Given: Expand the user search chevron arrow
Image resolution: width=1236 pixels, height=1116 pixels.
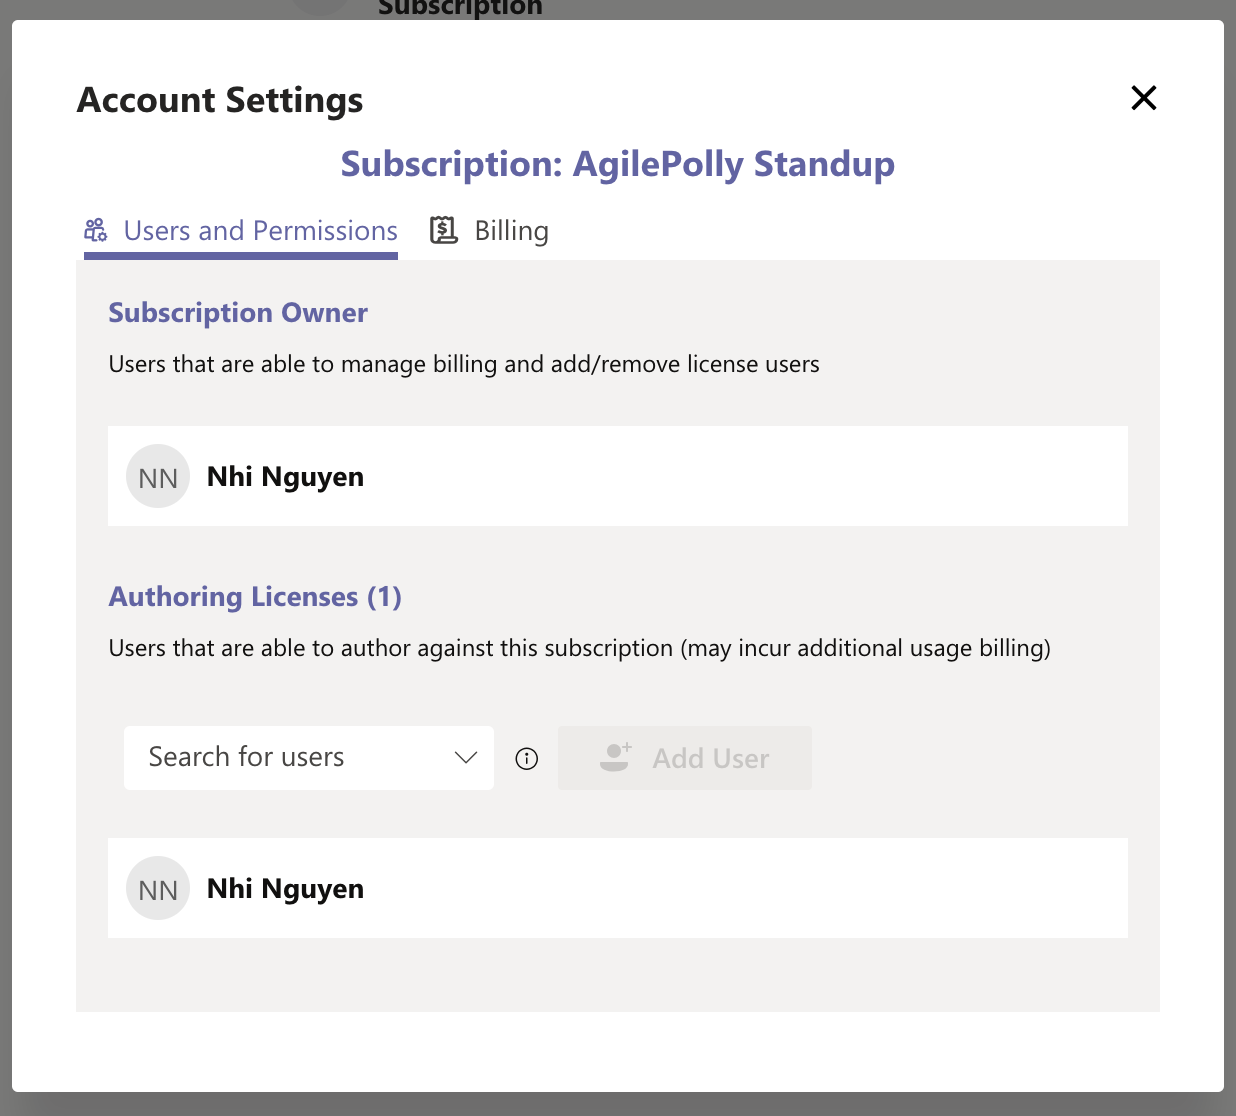Looking at the screenshot, I should (466, 758).
